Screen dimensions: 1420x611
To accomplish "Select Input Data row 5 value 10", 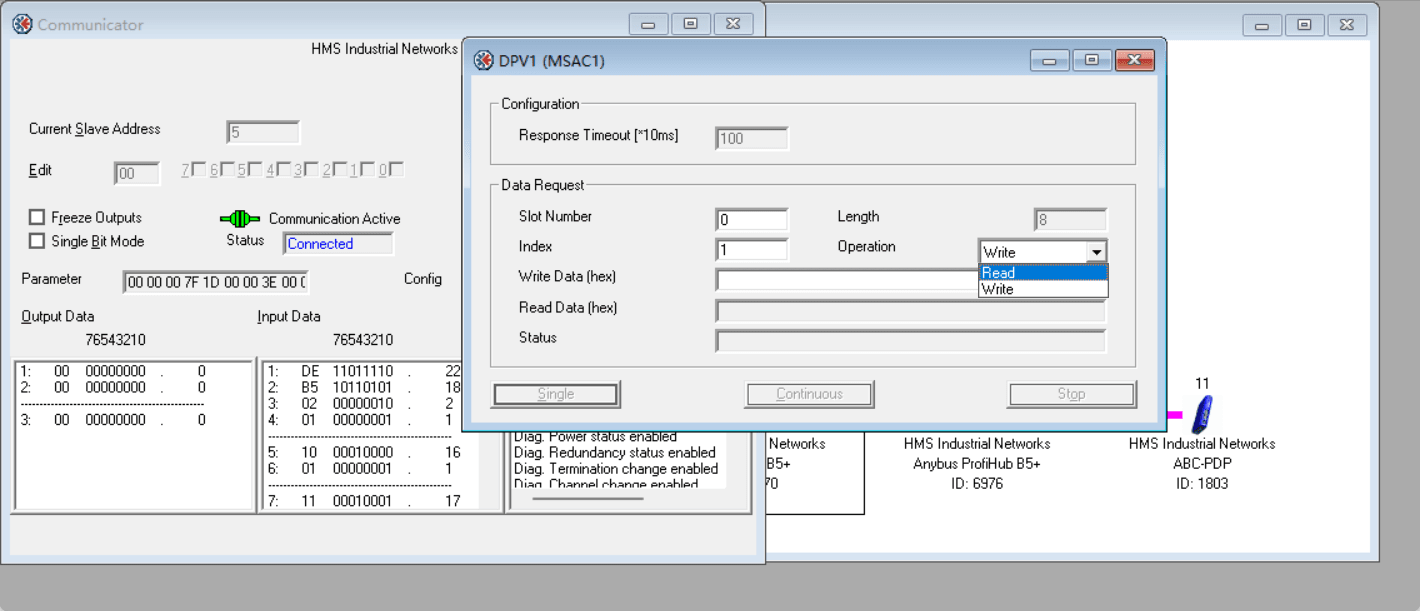I will (x=364, y=452).
